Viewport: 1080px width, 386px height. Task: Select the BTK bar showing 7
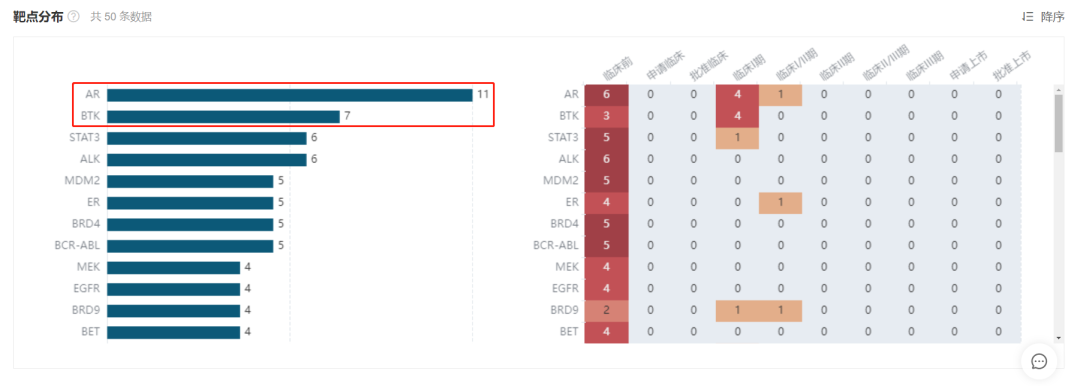[x=223, y=116]
